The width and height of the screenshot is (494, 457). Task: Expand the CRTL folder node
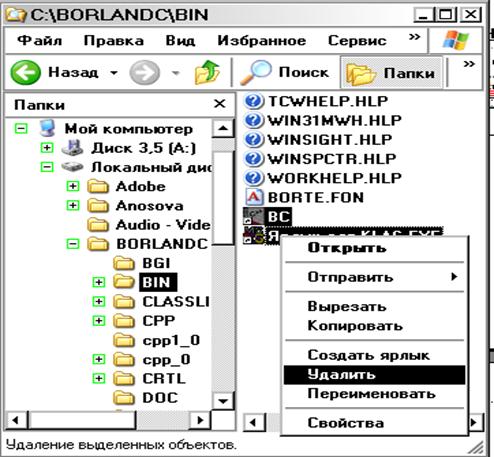click(99, 379)
